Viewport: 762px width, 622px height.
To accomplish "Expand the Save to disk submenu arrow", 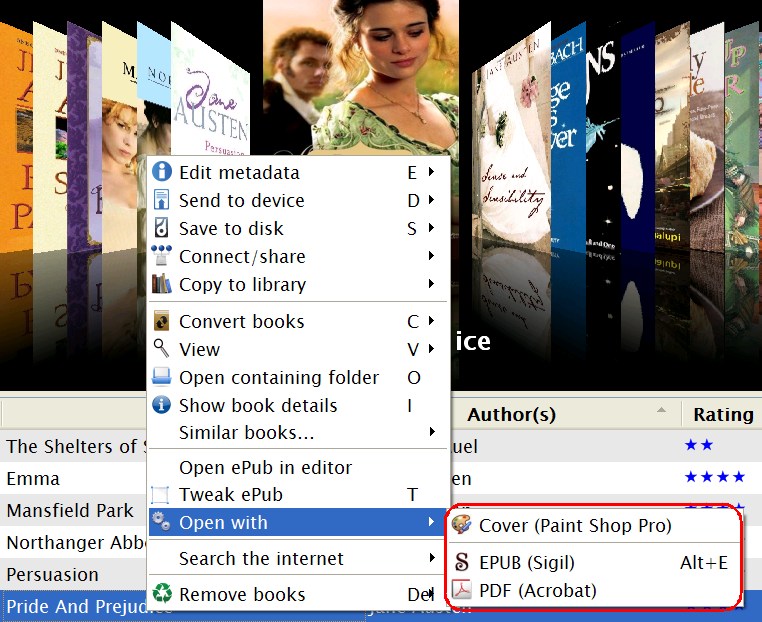I will tap(431, 227).
